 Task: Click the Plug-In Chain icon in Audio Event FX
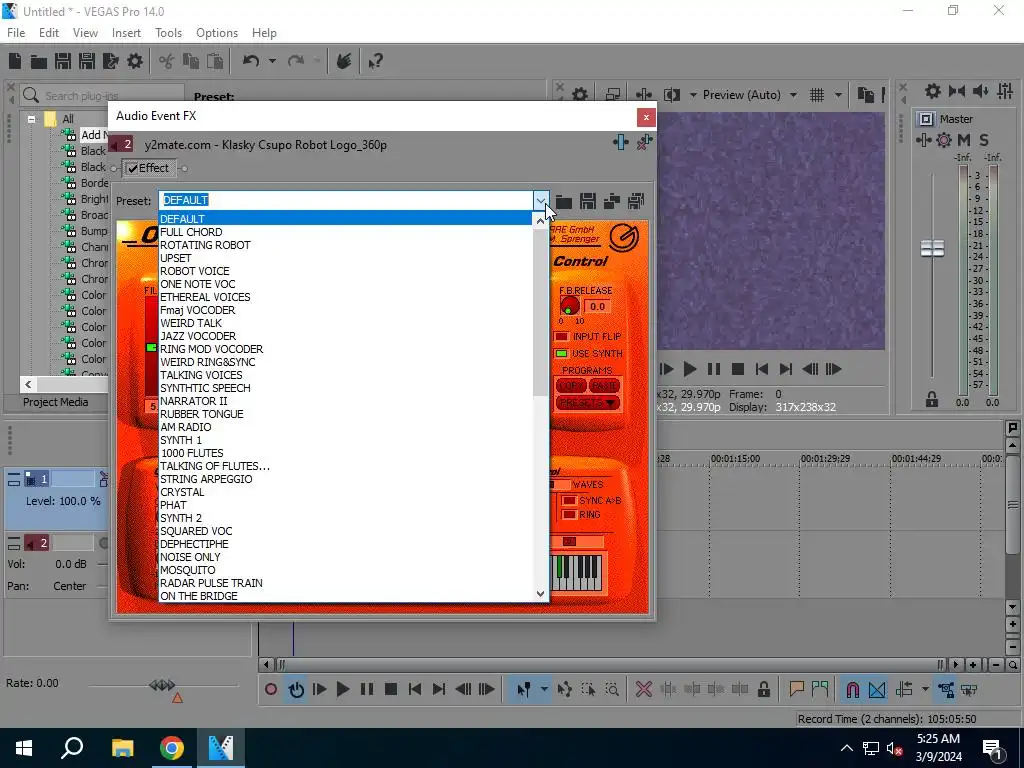pyautogui.click(x=620, y=142)
